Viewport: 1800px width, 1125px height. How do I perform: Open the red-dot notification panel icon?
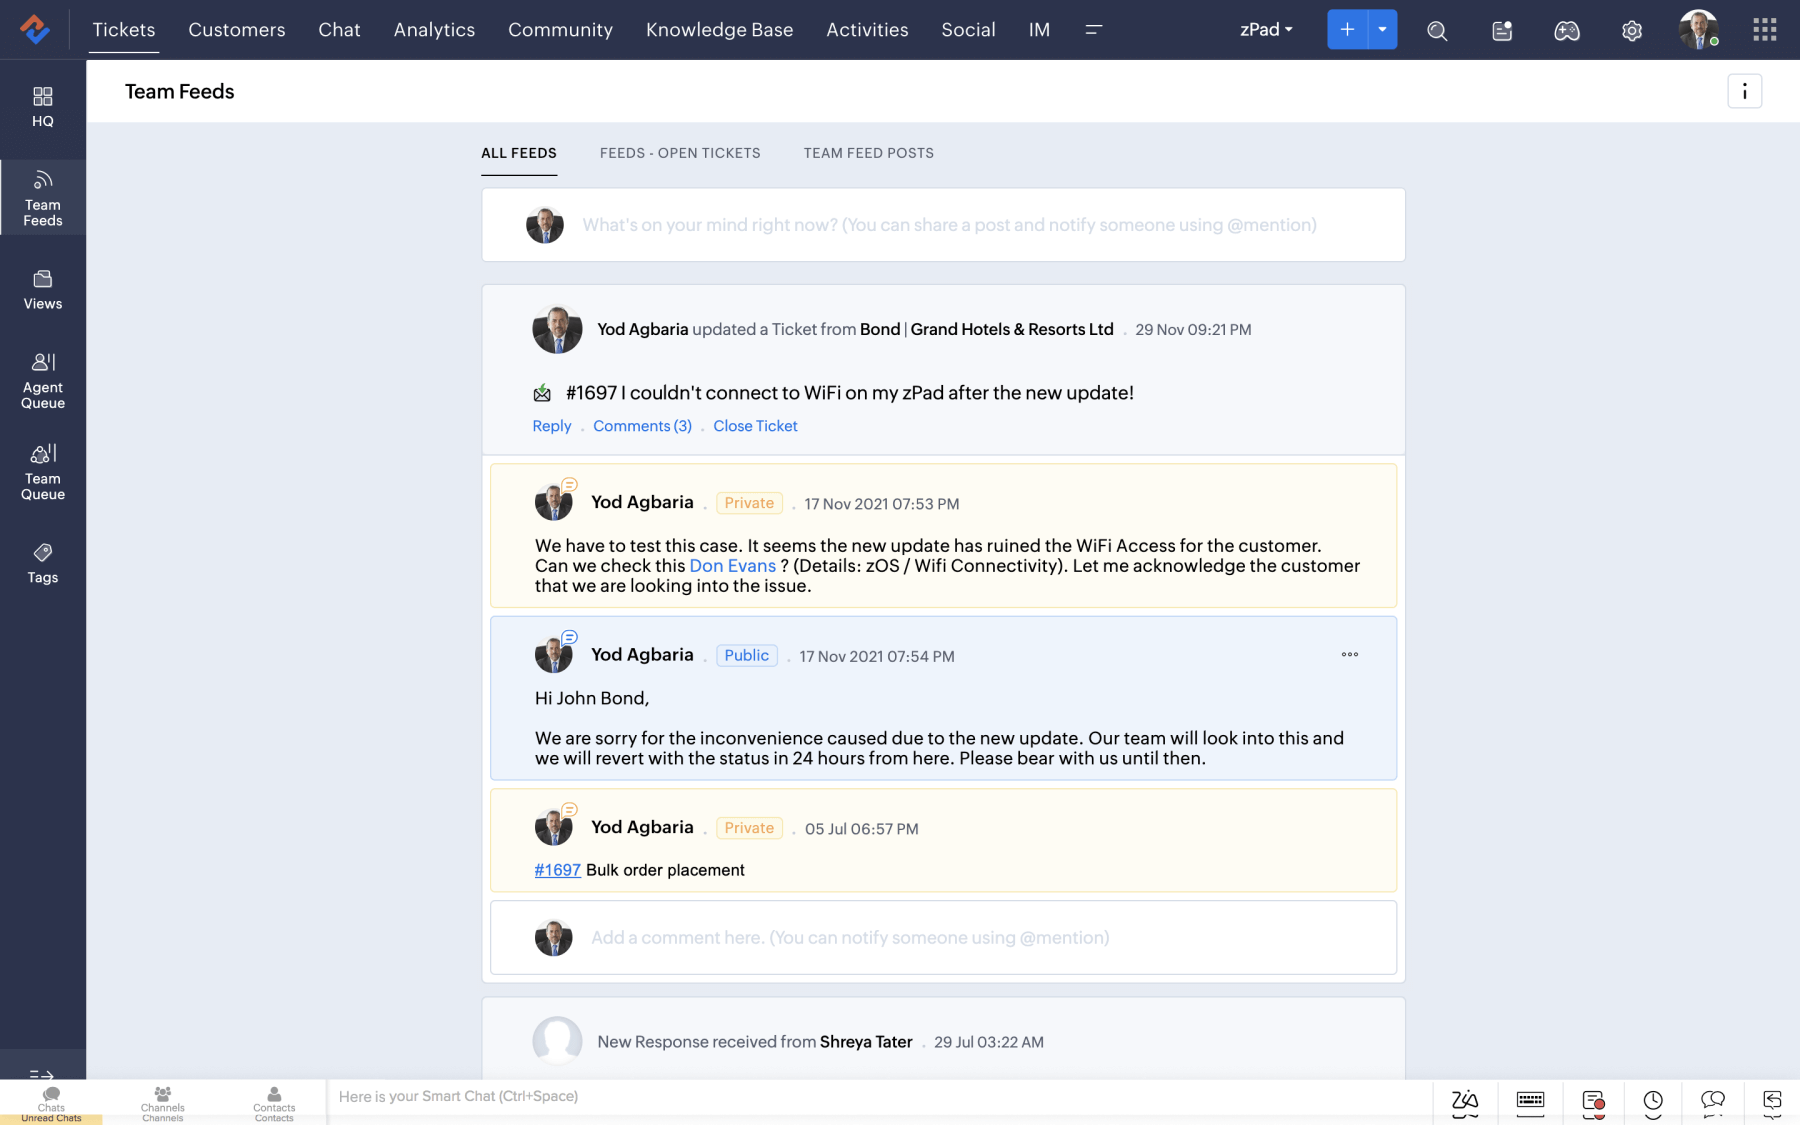click(x=1593, y=1103)
